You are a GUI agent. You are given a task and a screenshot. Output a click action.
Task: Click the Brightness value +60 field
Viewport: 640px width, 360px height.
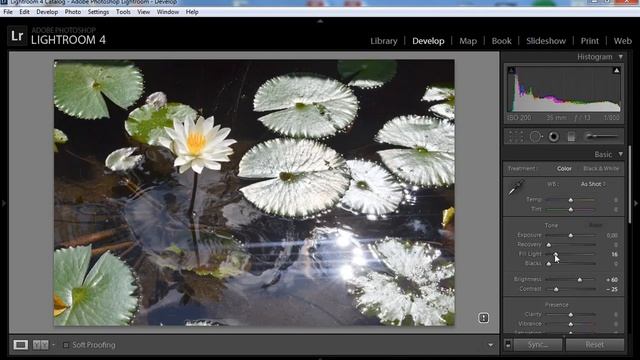coord(611,280)
